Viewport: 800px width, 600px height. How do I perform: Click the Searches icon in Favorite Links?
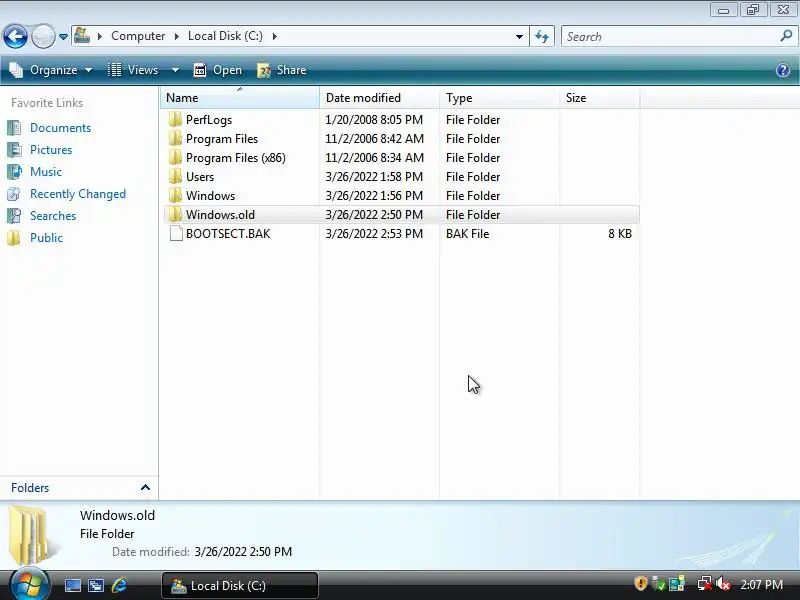pyautogui.click(x=14, y=216)
